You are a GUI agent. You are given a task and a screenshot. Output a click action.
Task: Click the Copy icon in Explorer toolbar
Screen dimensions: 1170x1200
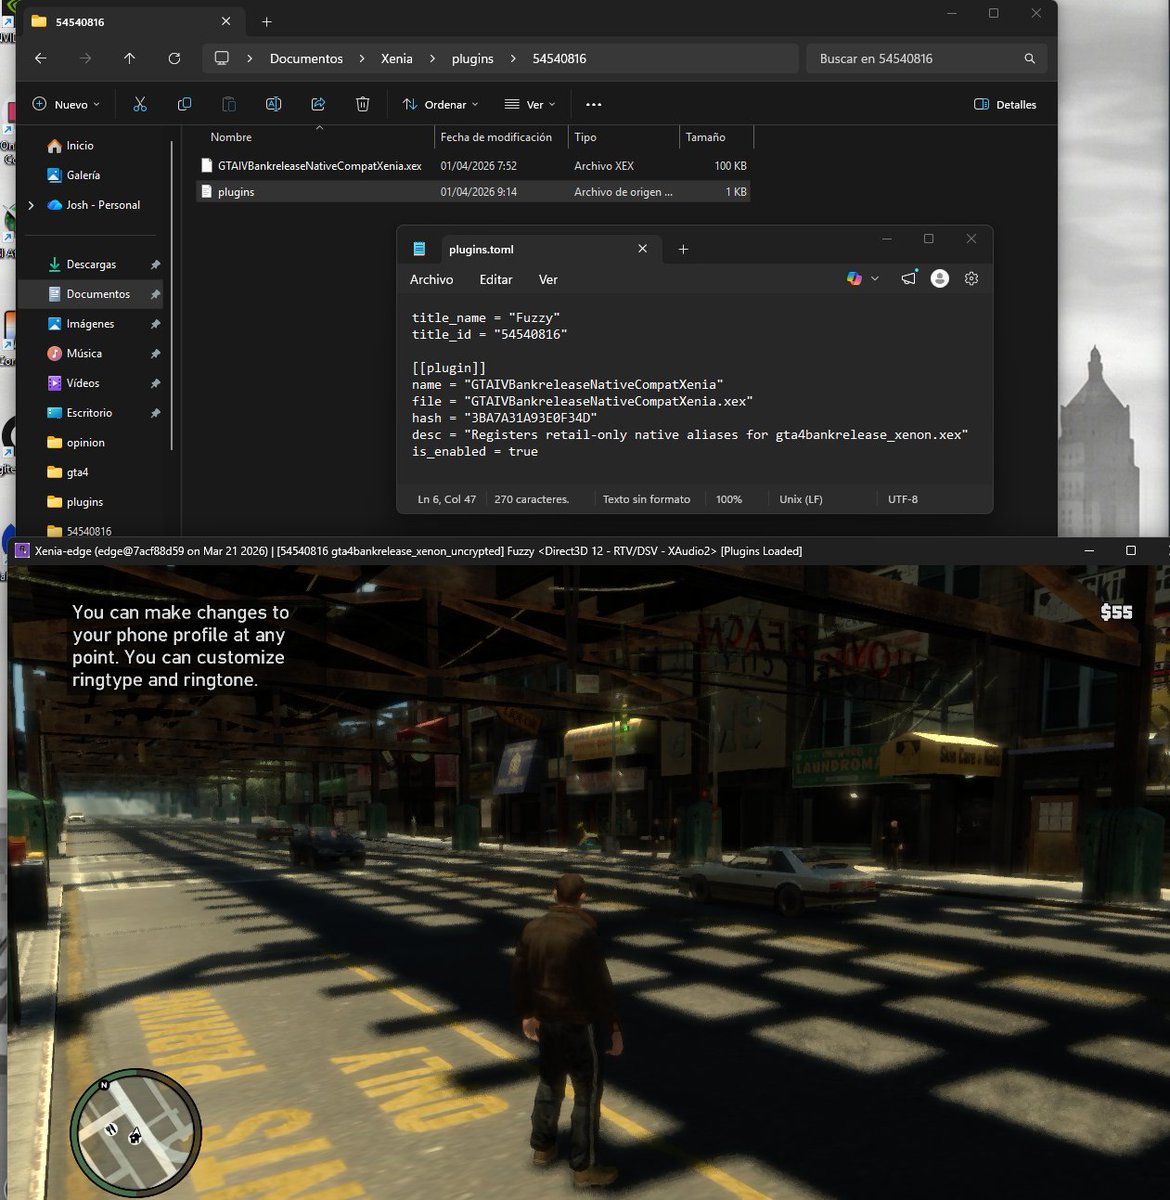184,104
